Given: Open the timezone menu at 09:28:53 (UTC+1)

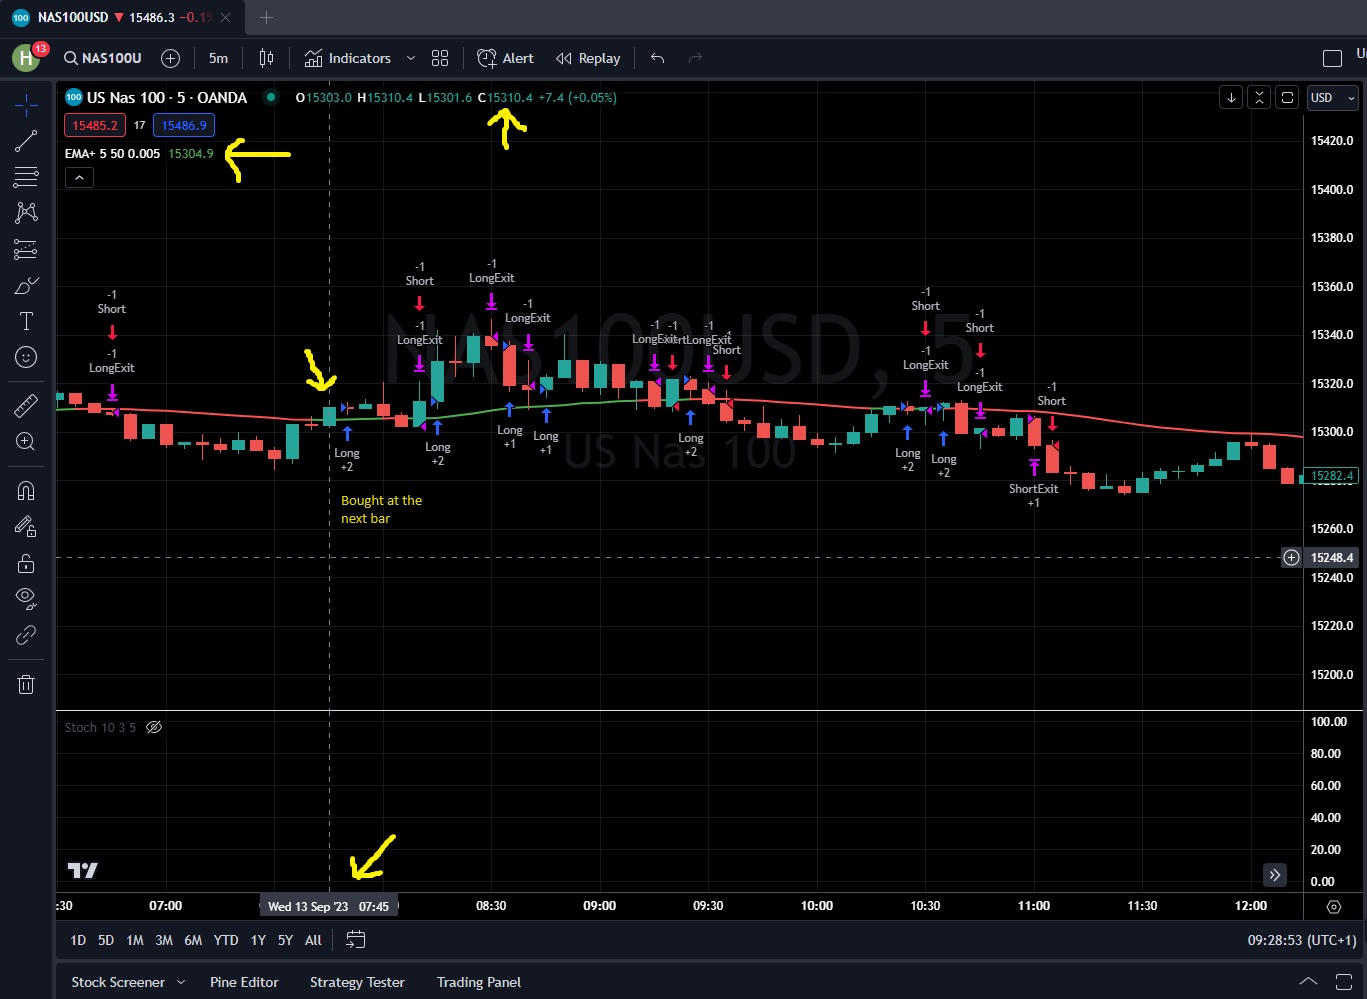Looking at the screenshot, I should click(1302, 940).
